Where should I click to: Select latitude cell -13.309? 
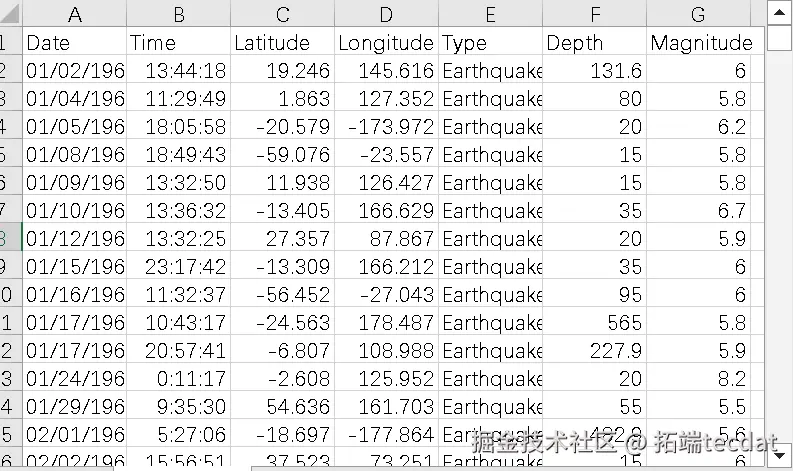[283, 265]
